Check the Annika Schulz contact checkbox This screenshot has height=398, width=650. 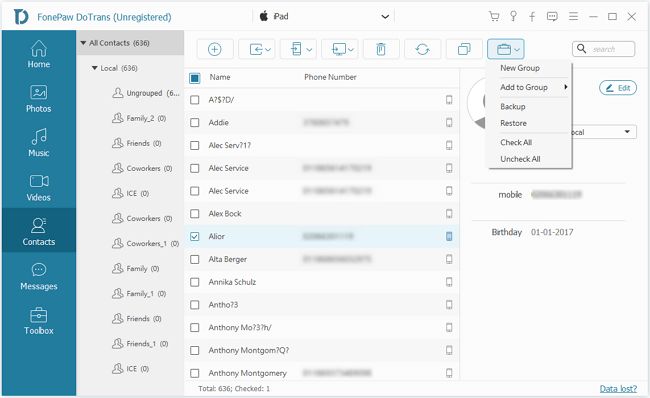click(x=194, y=282)
